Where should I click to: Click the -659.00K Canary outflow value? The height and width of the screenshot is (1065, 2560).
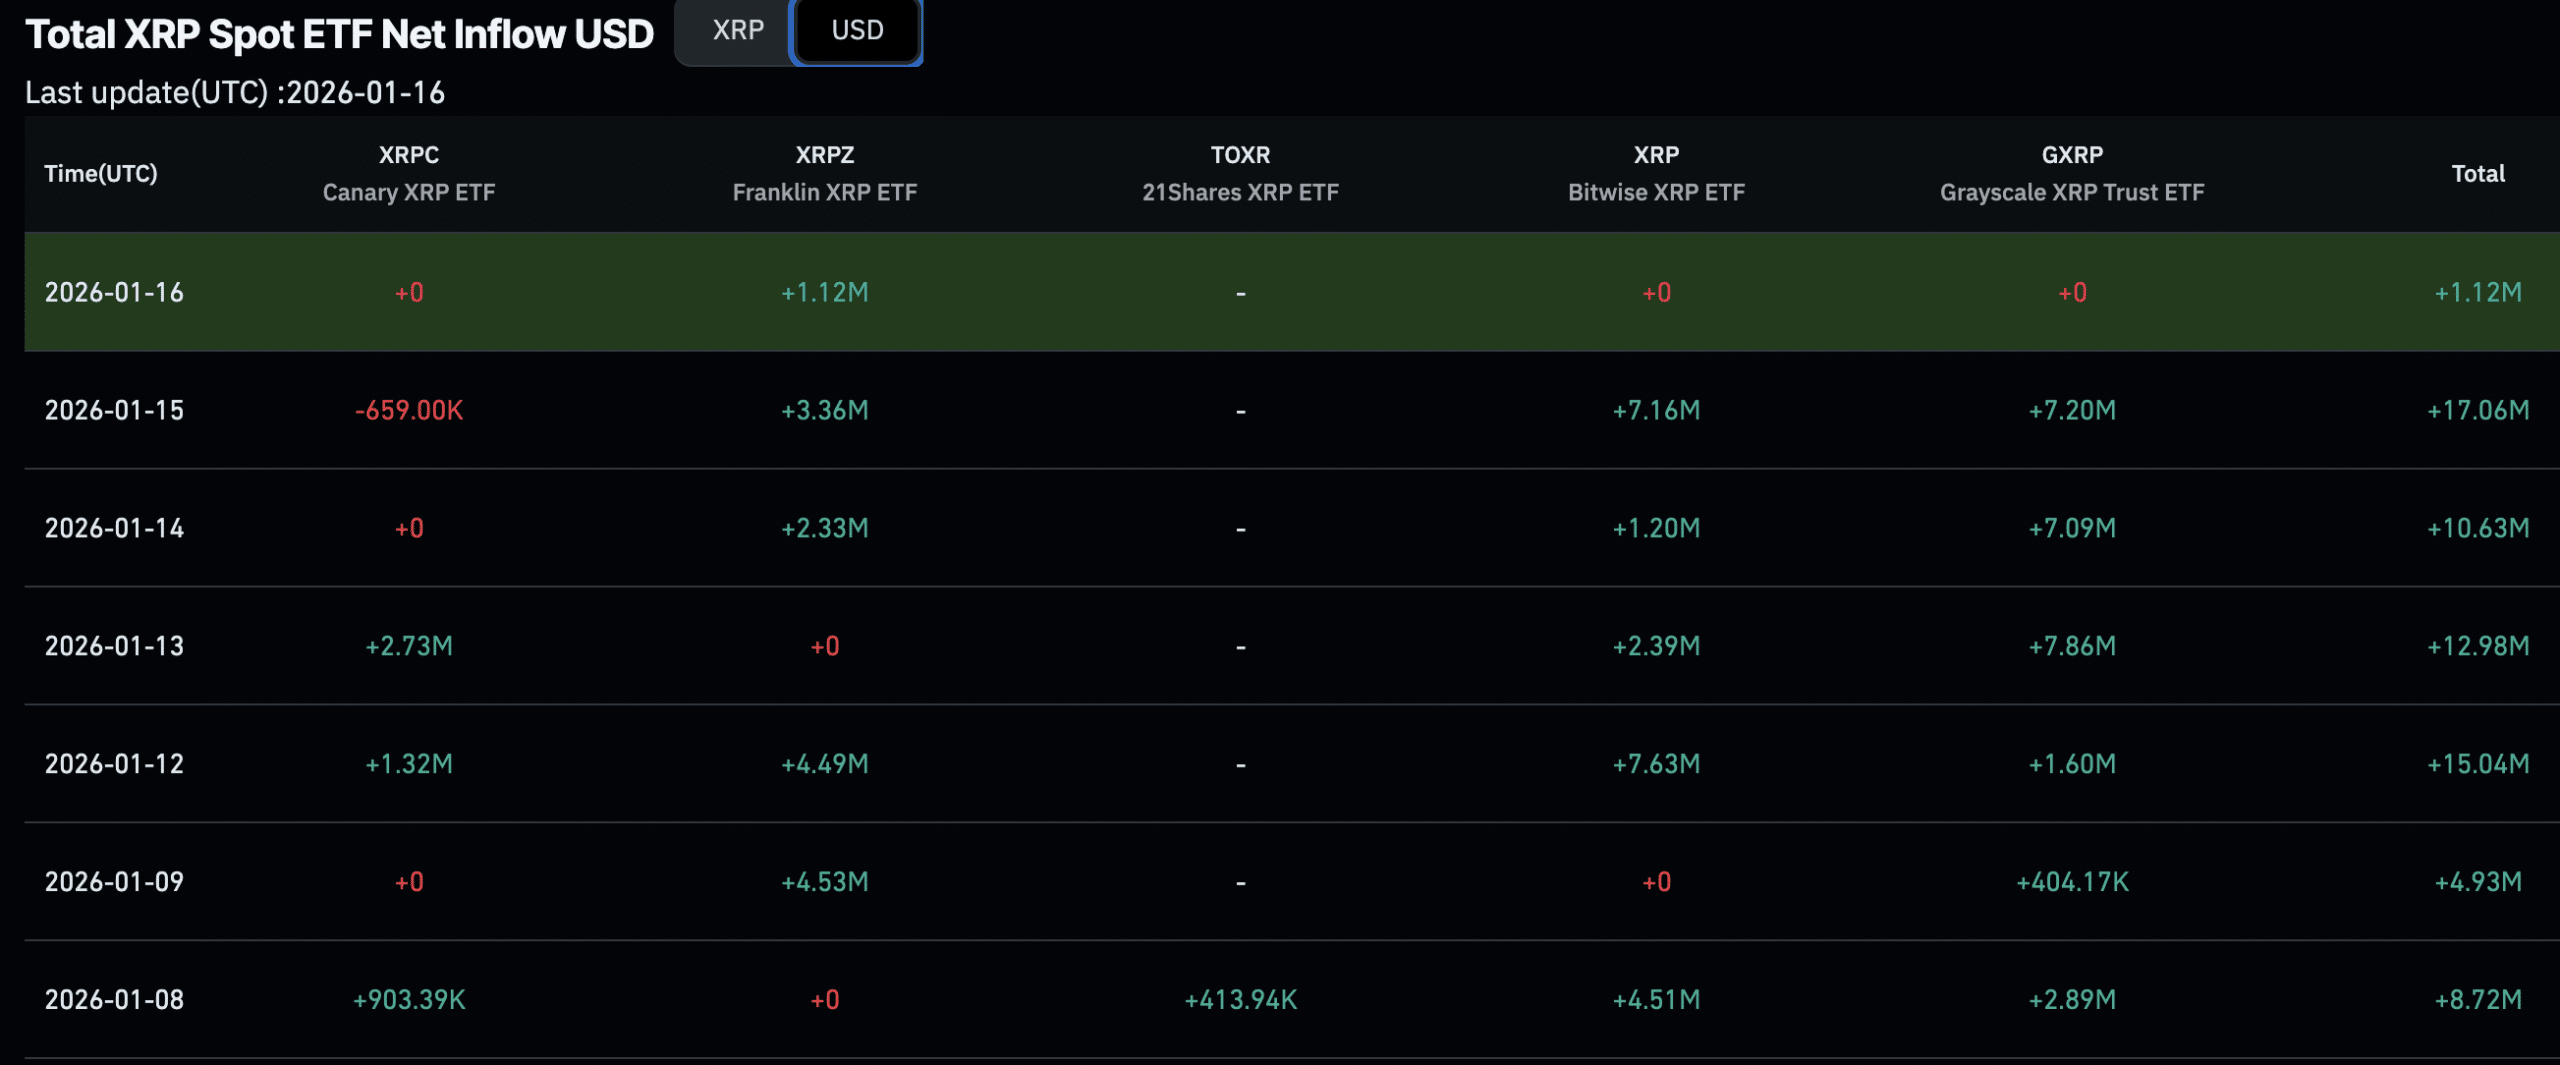click(409, 410)
